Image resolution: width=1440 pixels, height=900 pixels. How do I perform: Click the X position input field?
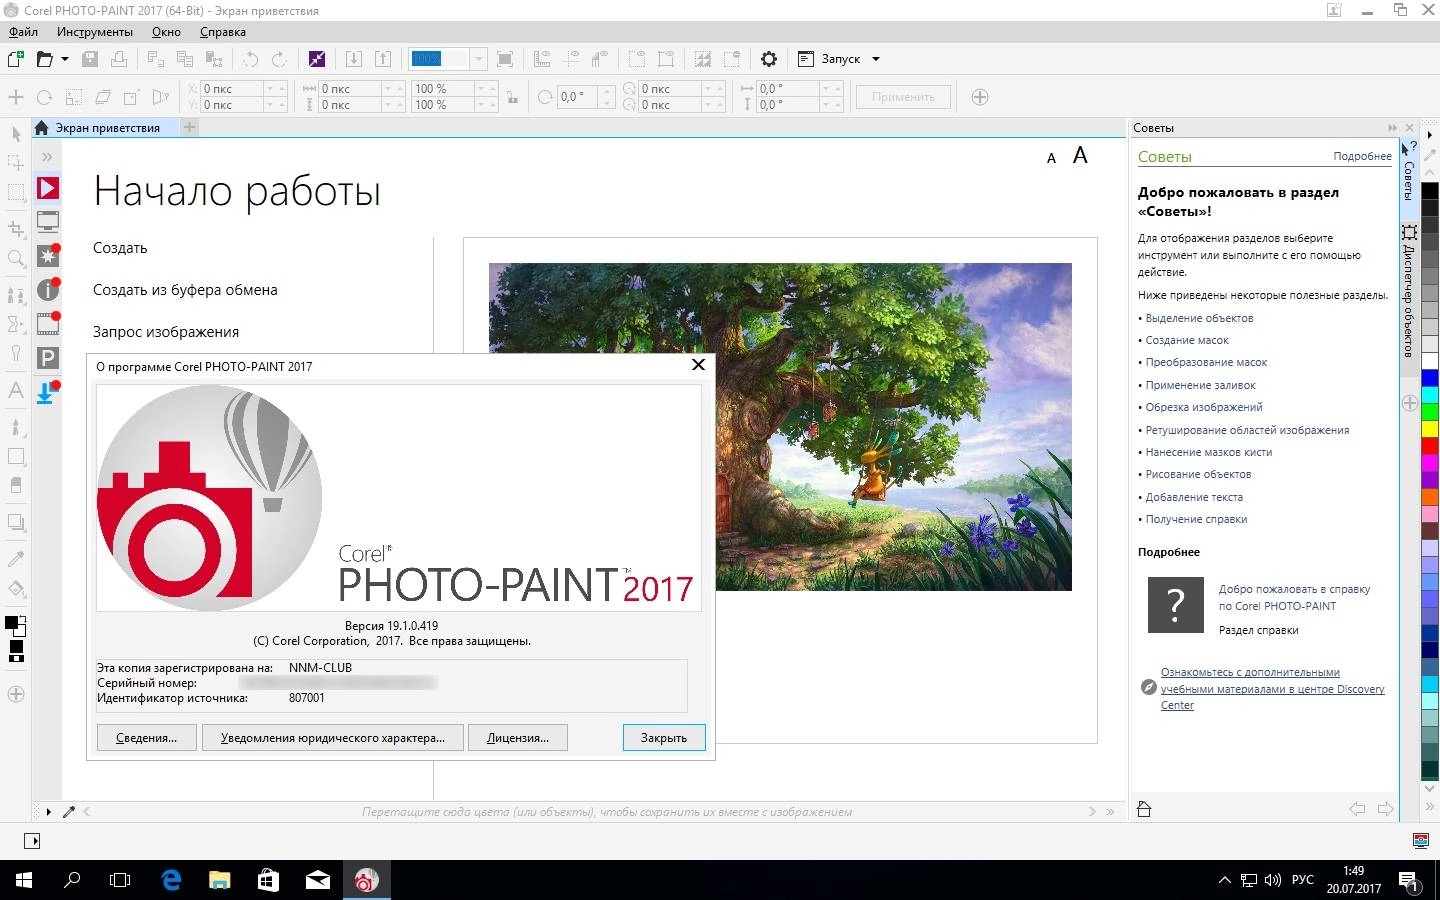(x=232, y=89)
